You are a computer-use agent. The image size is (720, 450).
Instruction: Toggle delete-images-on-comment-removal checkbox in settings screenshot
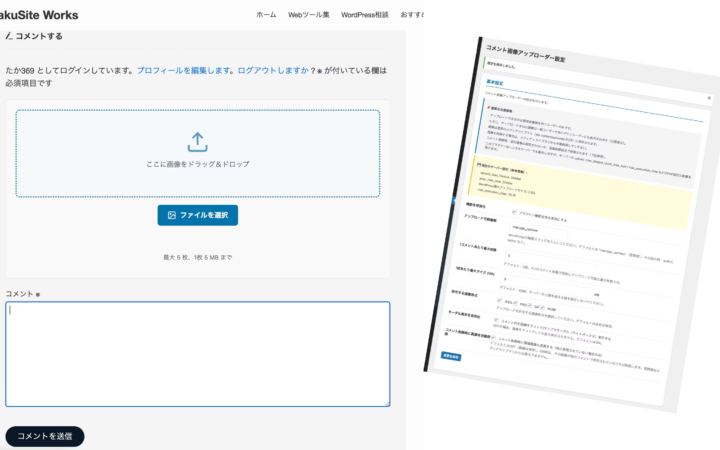(x=493, y=338)
